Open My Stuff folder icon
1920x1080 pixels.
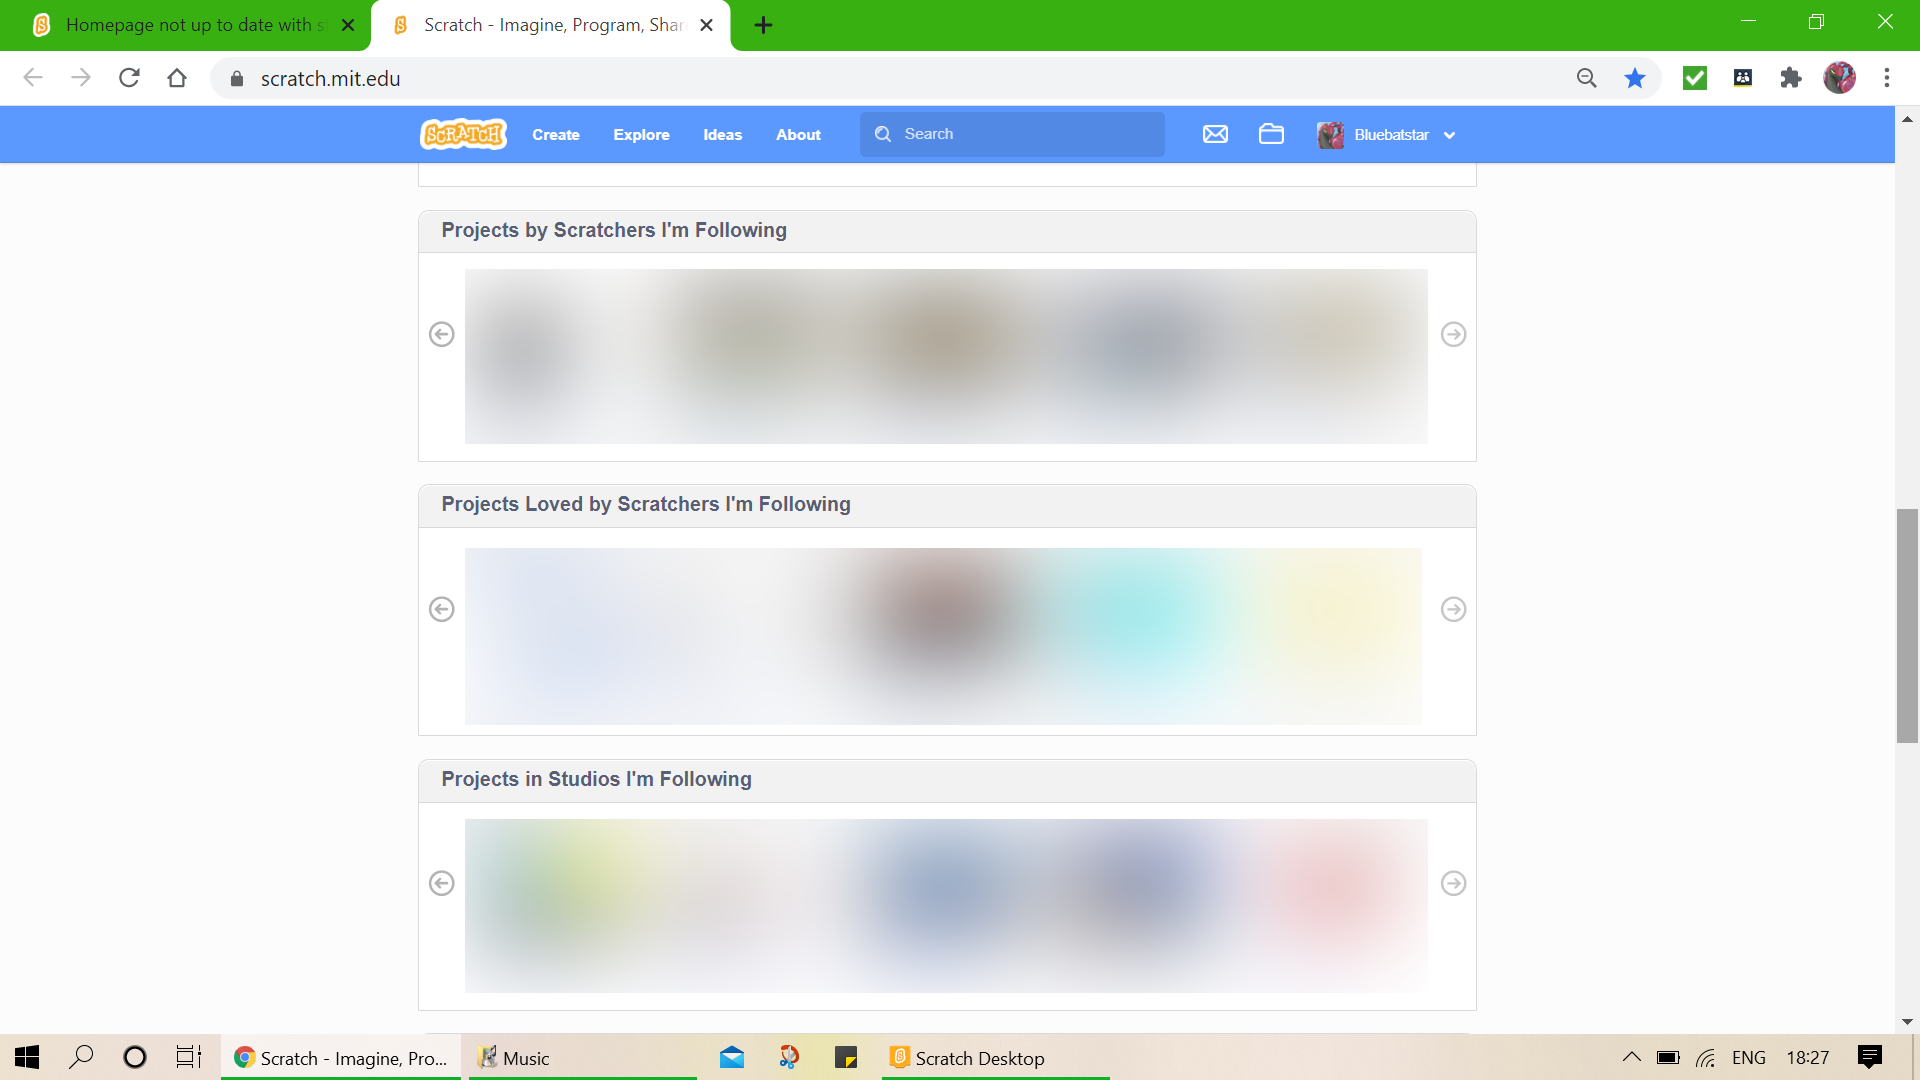pos(1271,134)
